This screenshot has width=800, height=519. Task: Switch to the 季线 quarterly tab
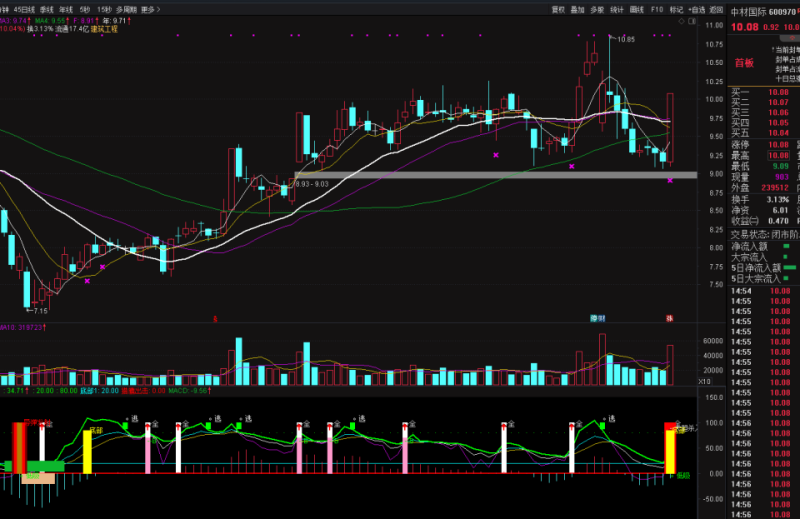pos(46,9)
